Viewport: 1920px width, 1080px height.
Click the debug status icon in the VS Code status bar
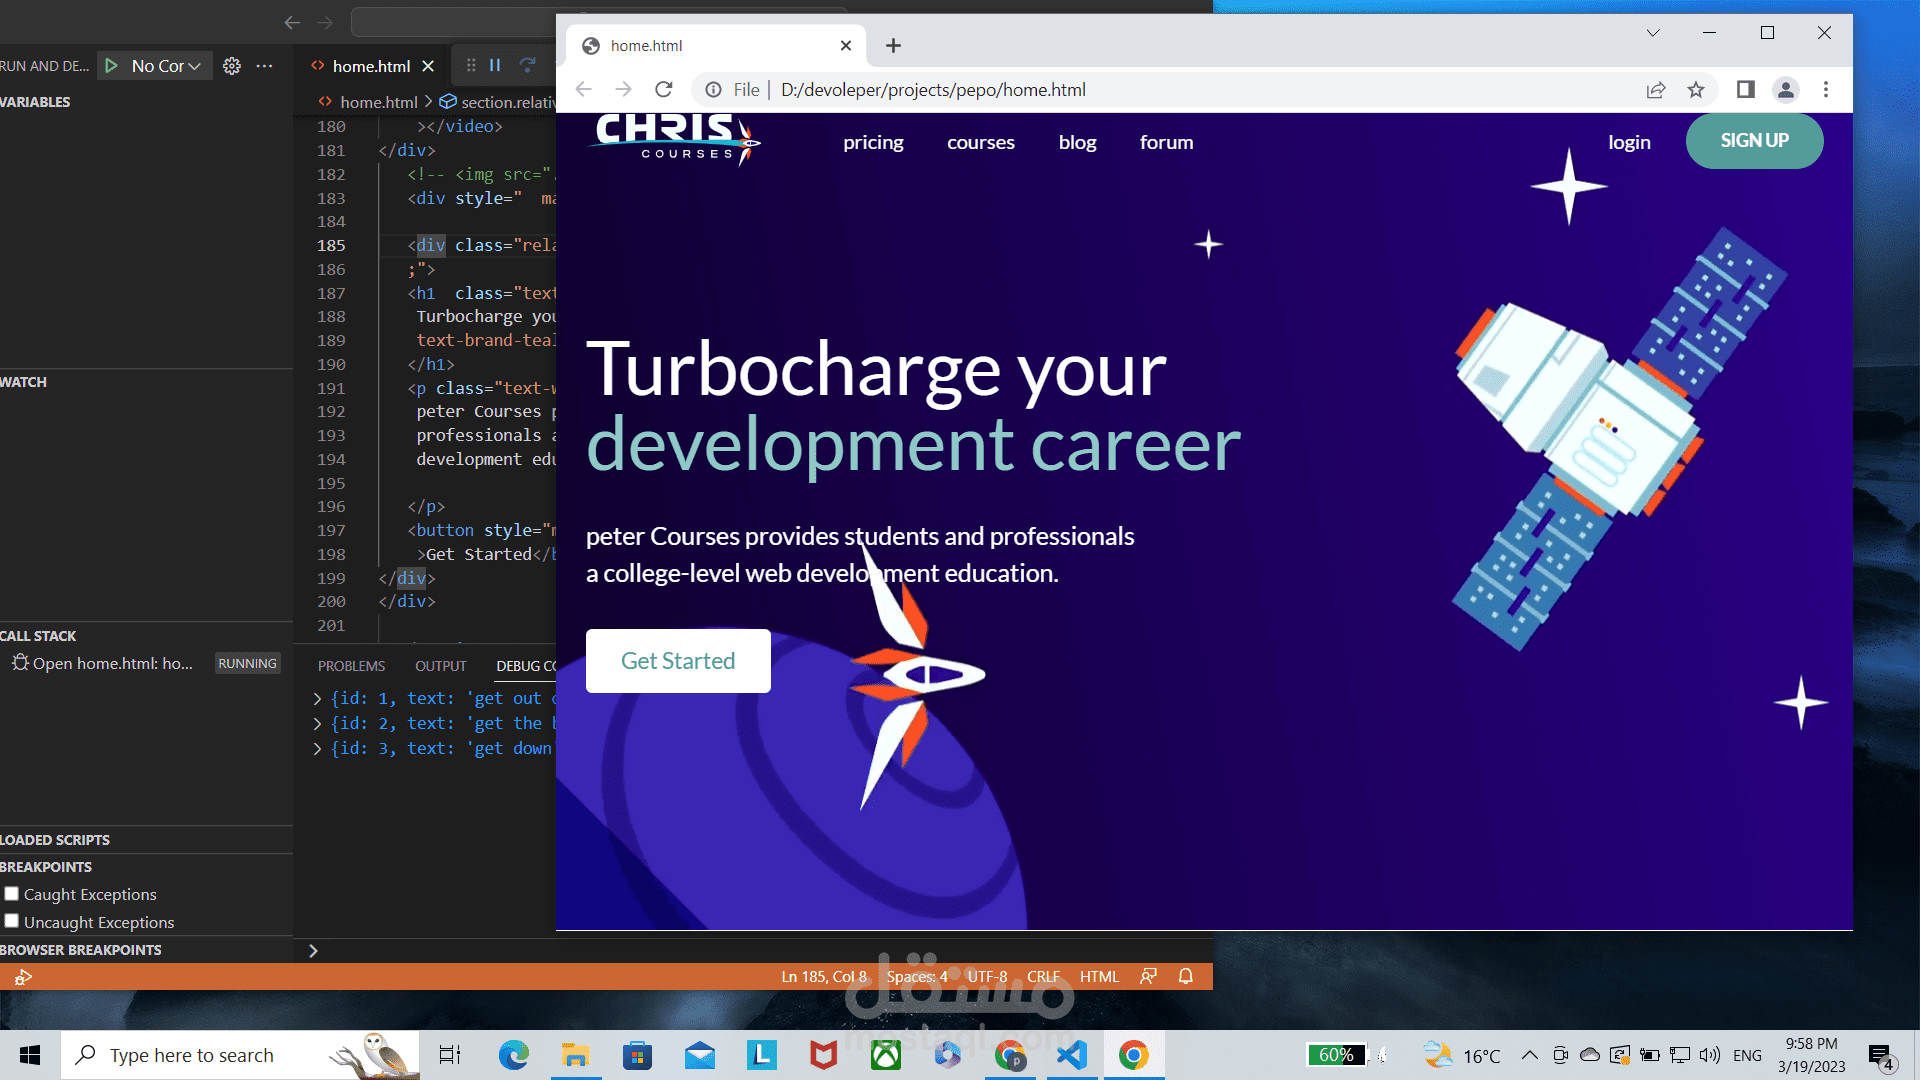point(23,977)
